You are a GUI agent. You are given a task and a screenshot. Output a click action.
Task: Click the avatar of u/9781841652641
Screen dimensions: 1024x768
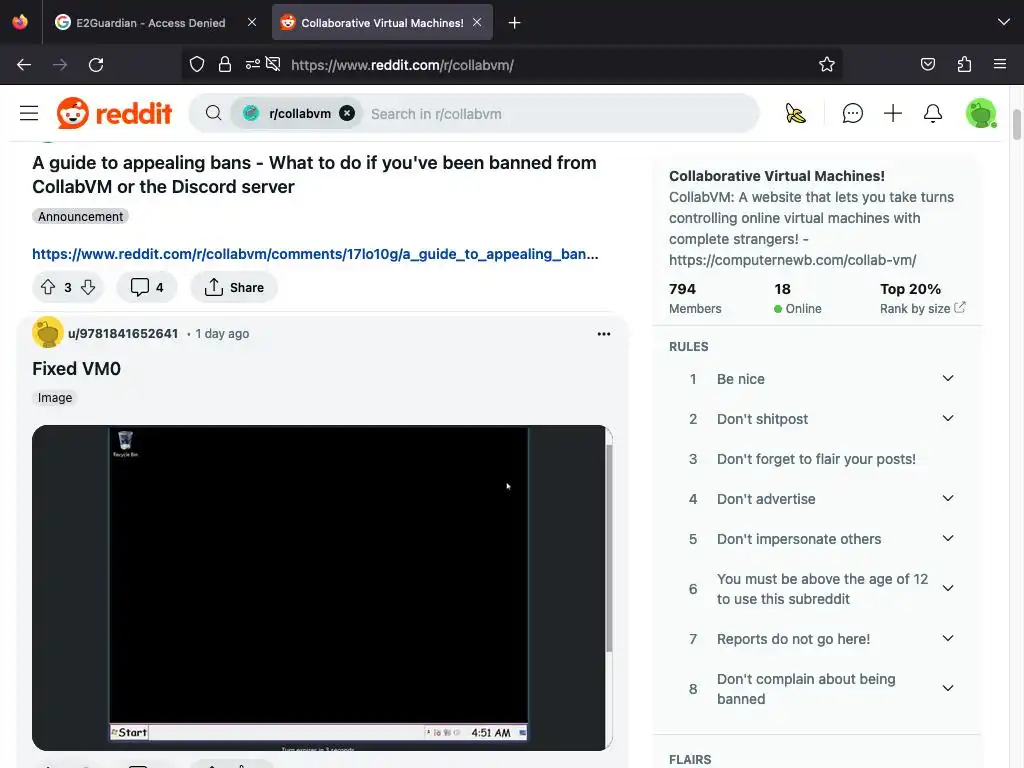pos(48,332)
